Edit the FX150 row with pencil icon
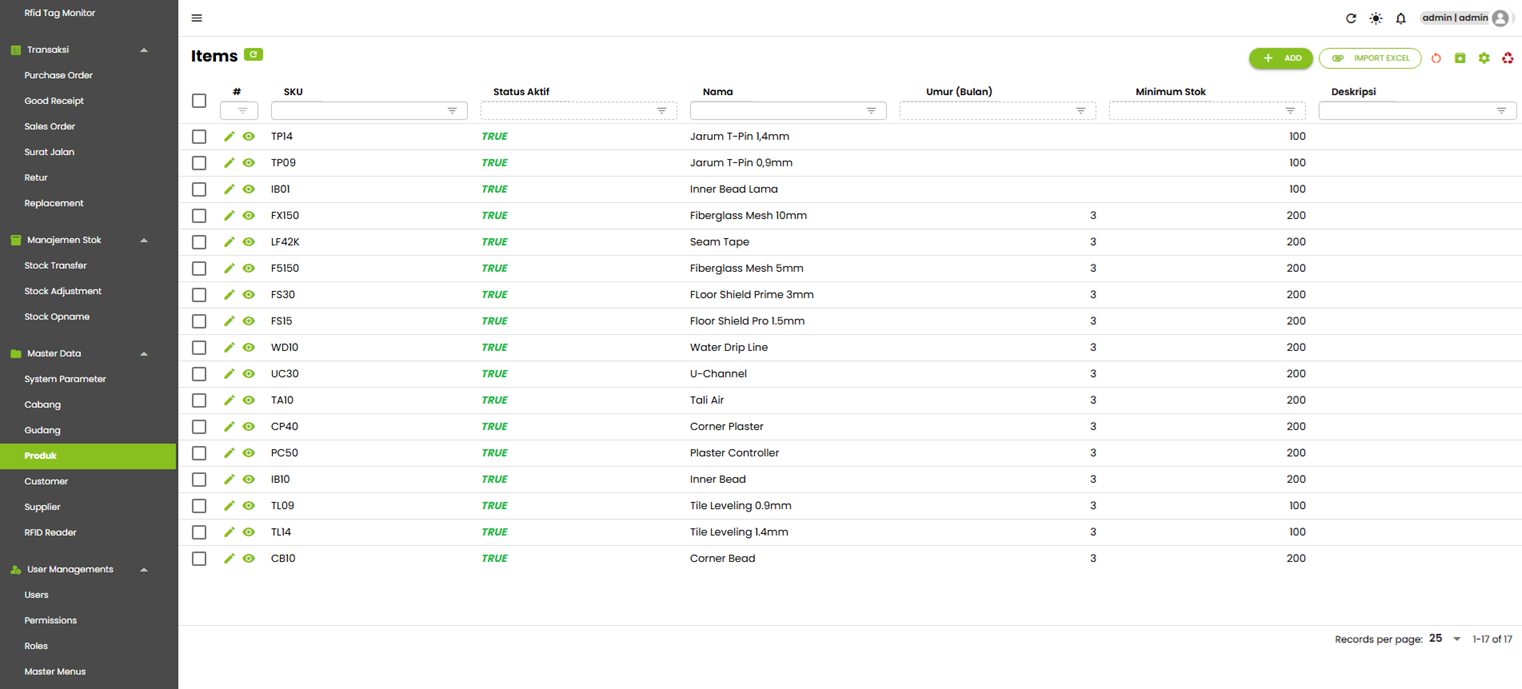The height and width of the screenshot is (689, 1522). 229,215
